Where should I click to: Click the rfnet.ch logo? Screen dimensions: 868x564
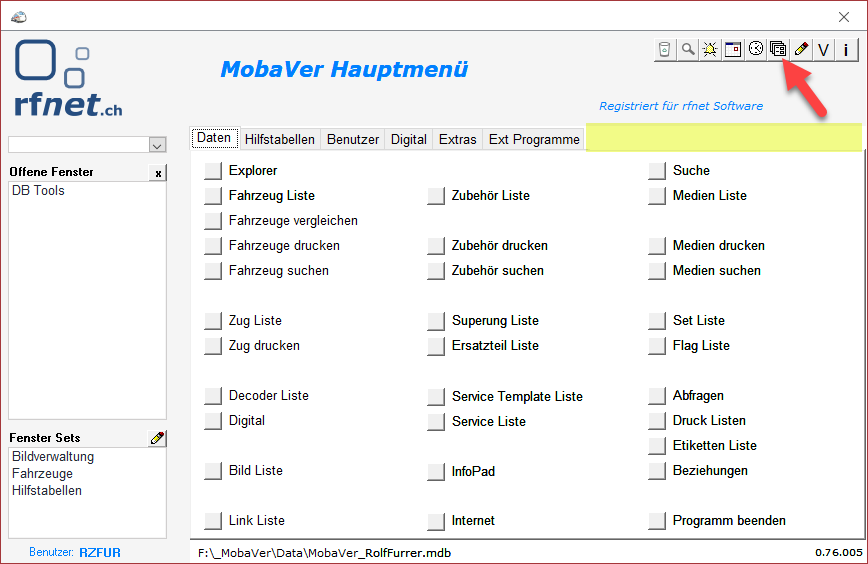pos(68,78)
